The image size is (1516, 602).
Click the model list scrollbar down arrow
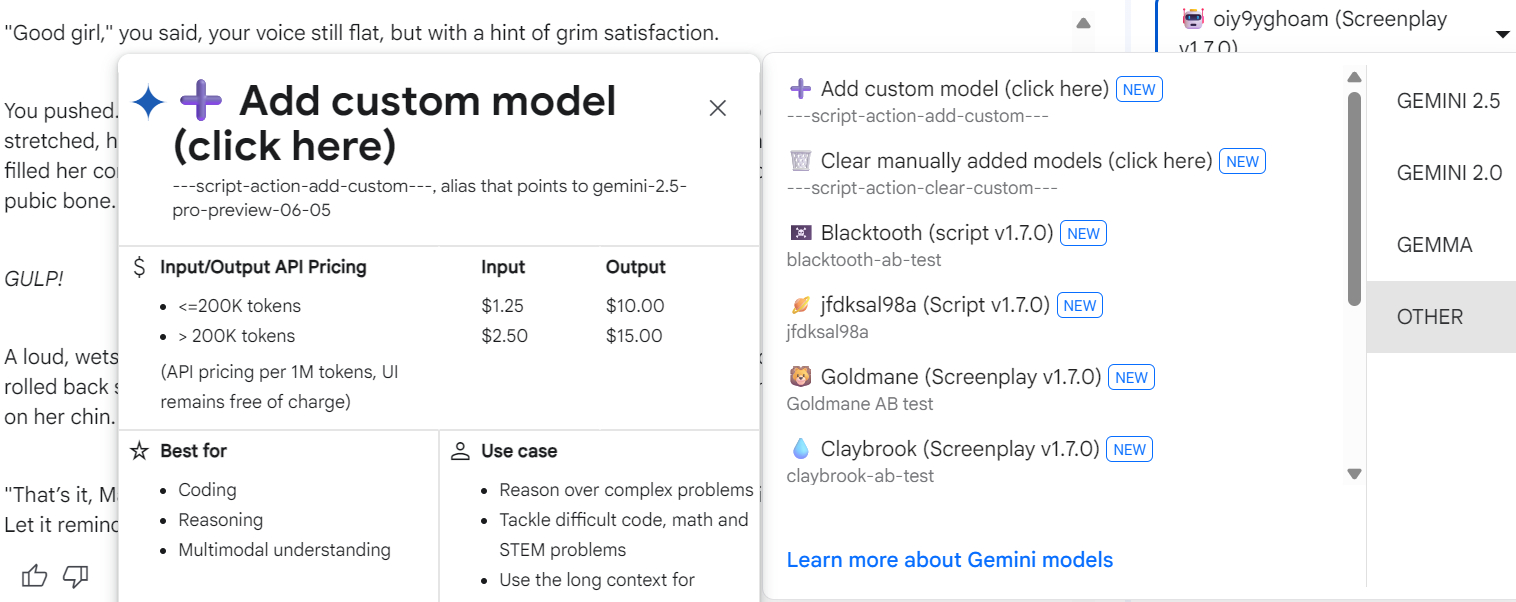[x=1354, y=473]
